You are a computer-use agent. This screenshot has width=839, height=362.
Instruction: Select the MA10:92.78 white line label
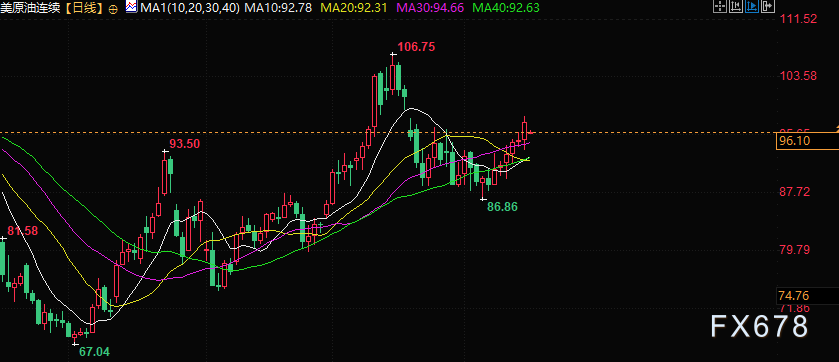(278, 7)
